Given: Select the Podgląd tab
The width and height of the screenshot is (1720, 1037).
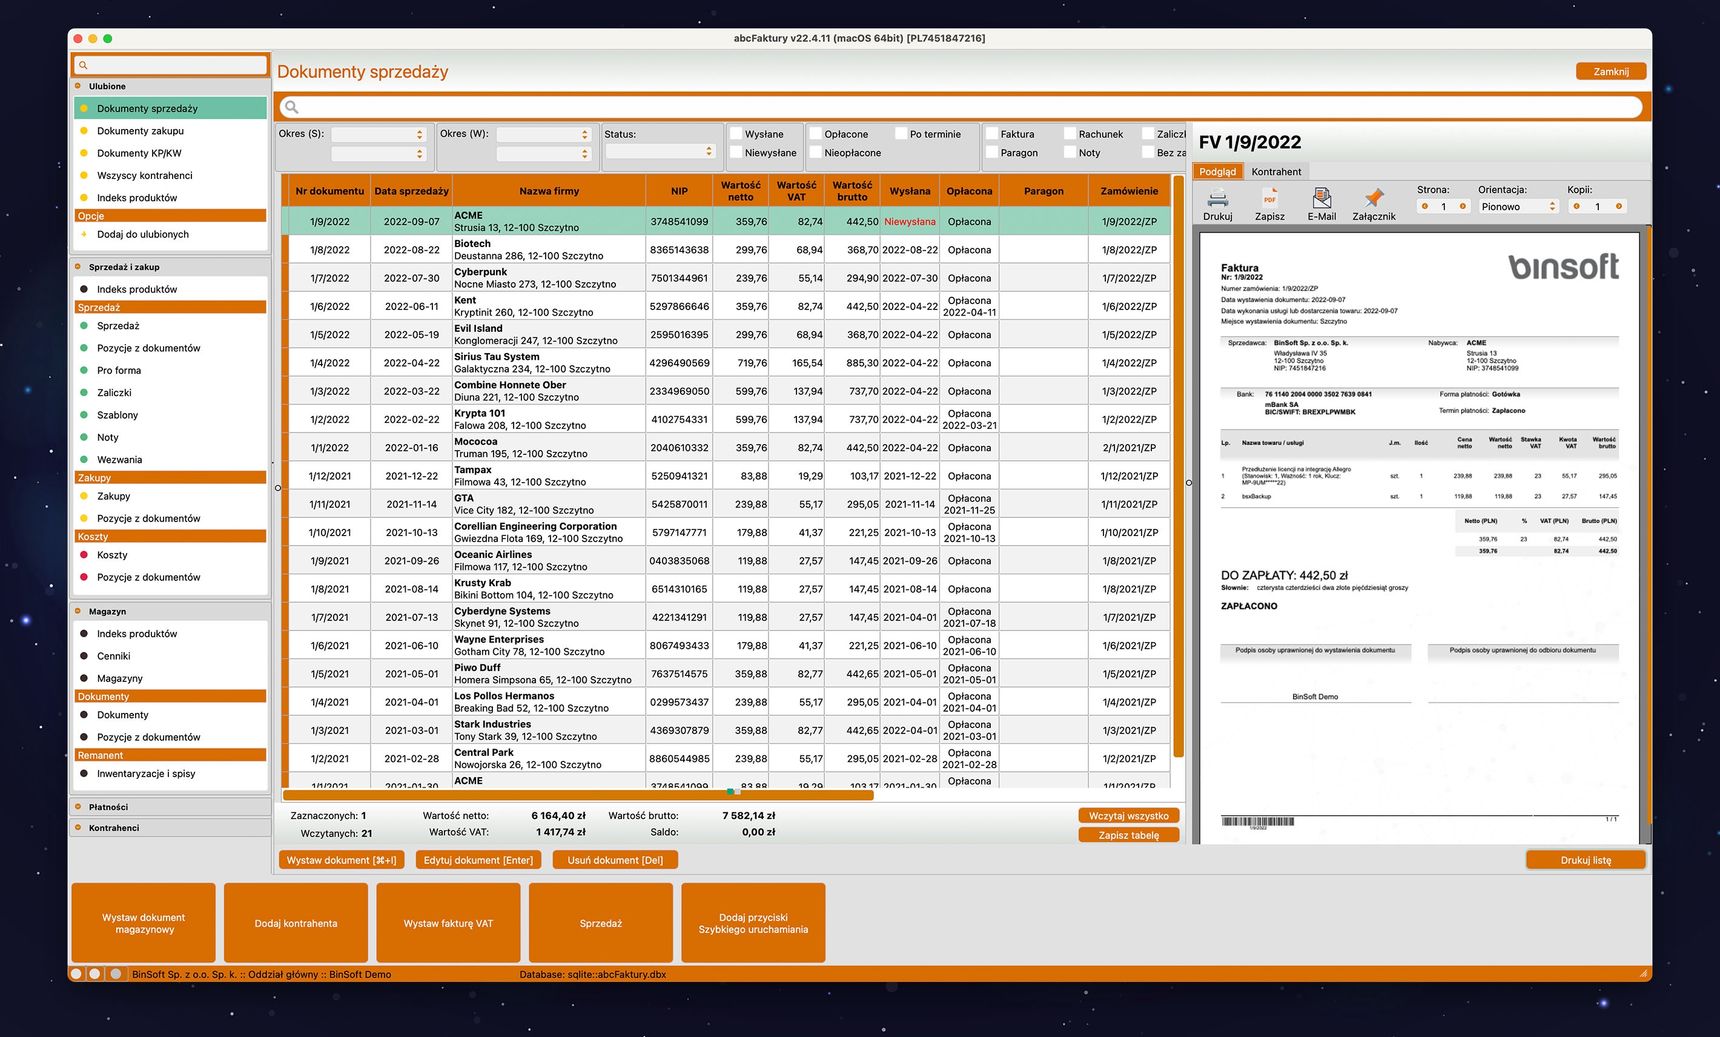Looking at the screenshot, I should (x=1217, y=171).
